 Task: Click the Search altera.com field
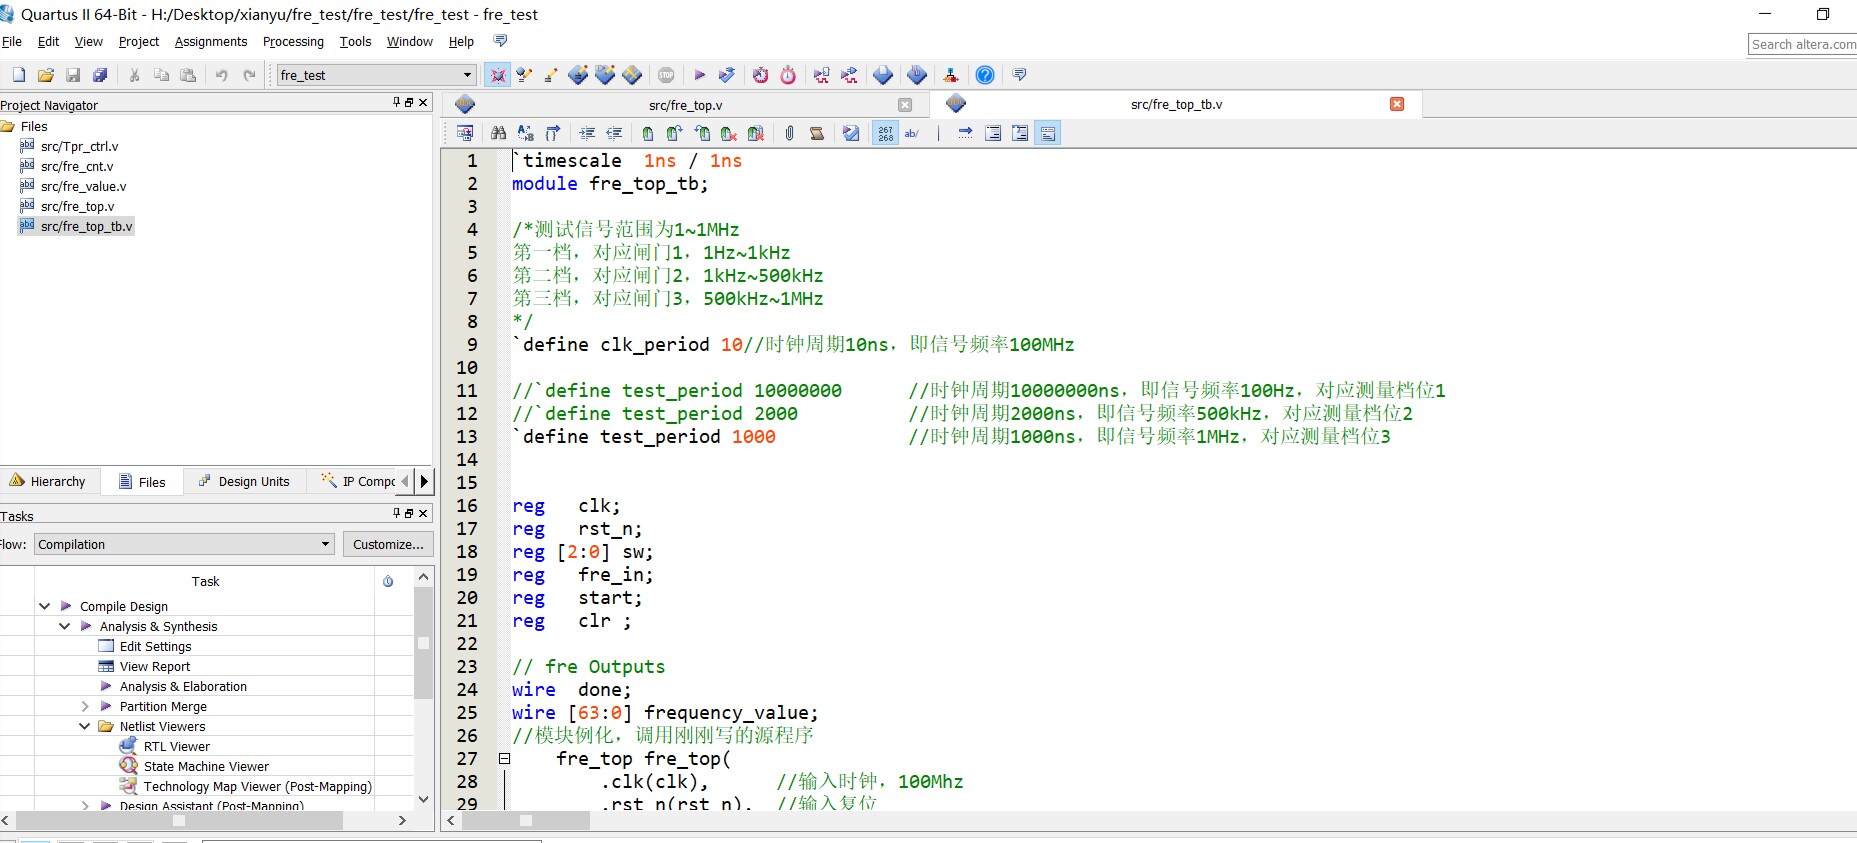(1803, 44)
